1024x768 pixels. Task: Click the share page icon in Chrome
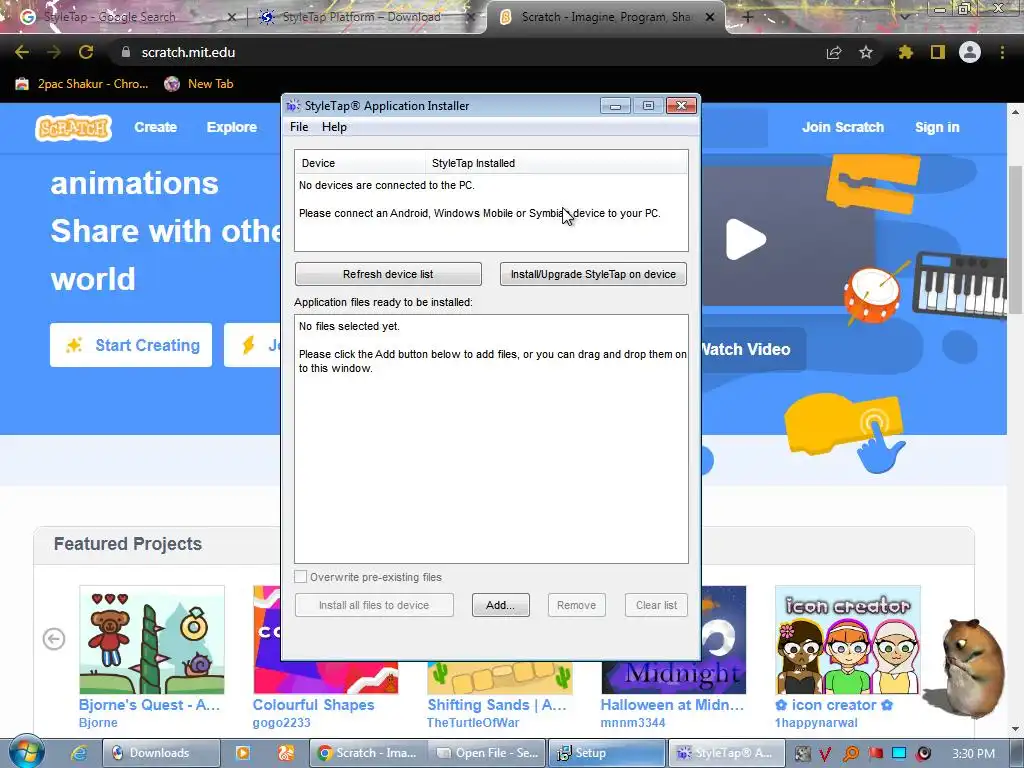point(834,52)
